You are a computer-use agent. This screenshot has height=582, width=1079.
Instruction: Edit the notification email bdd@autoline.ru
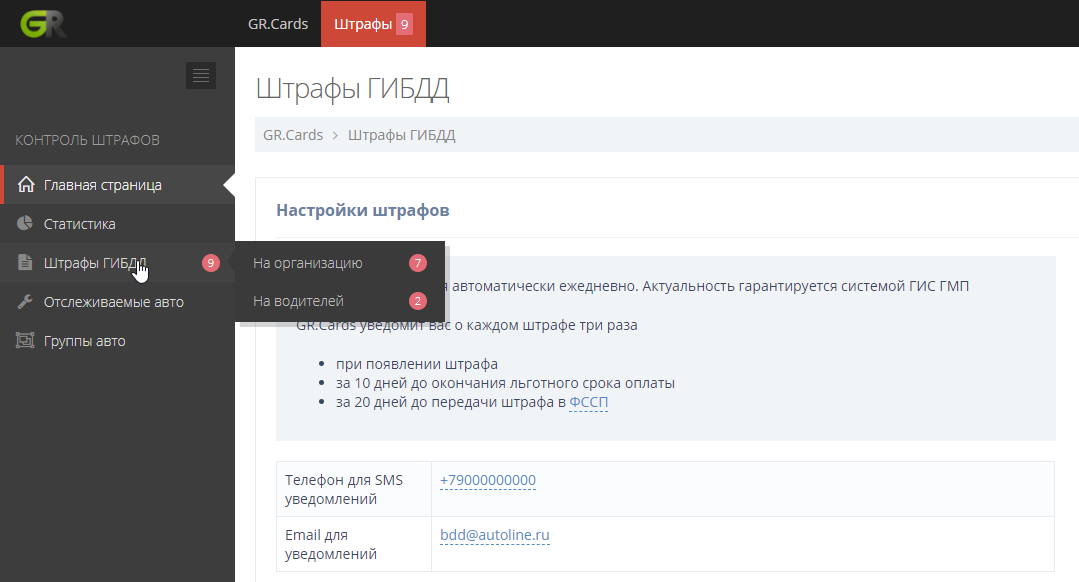[x=495, y=535]
